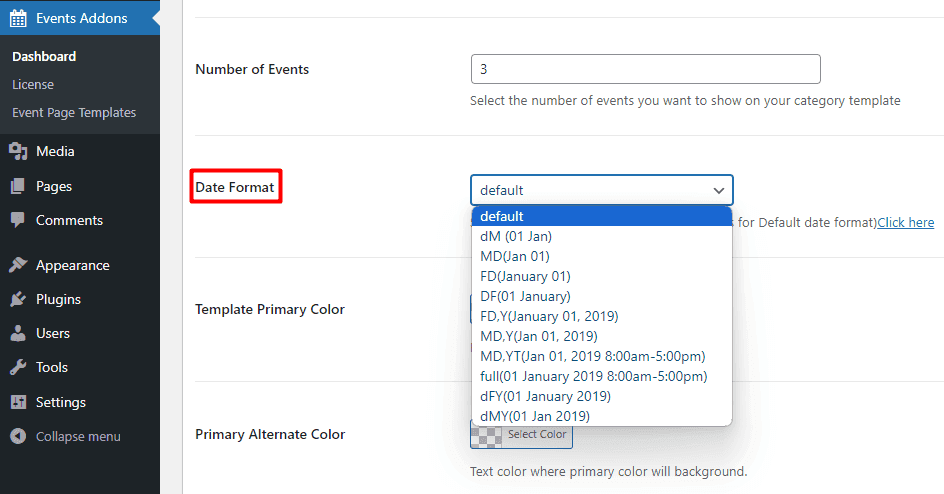
Task: Click the Plugins plug icon
Action: click(18, 299)
